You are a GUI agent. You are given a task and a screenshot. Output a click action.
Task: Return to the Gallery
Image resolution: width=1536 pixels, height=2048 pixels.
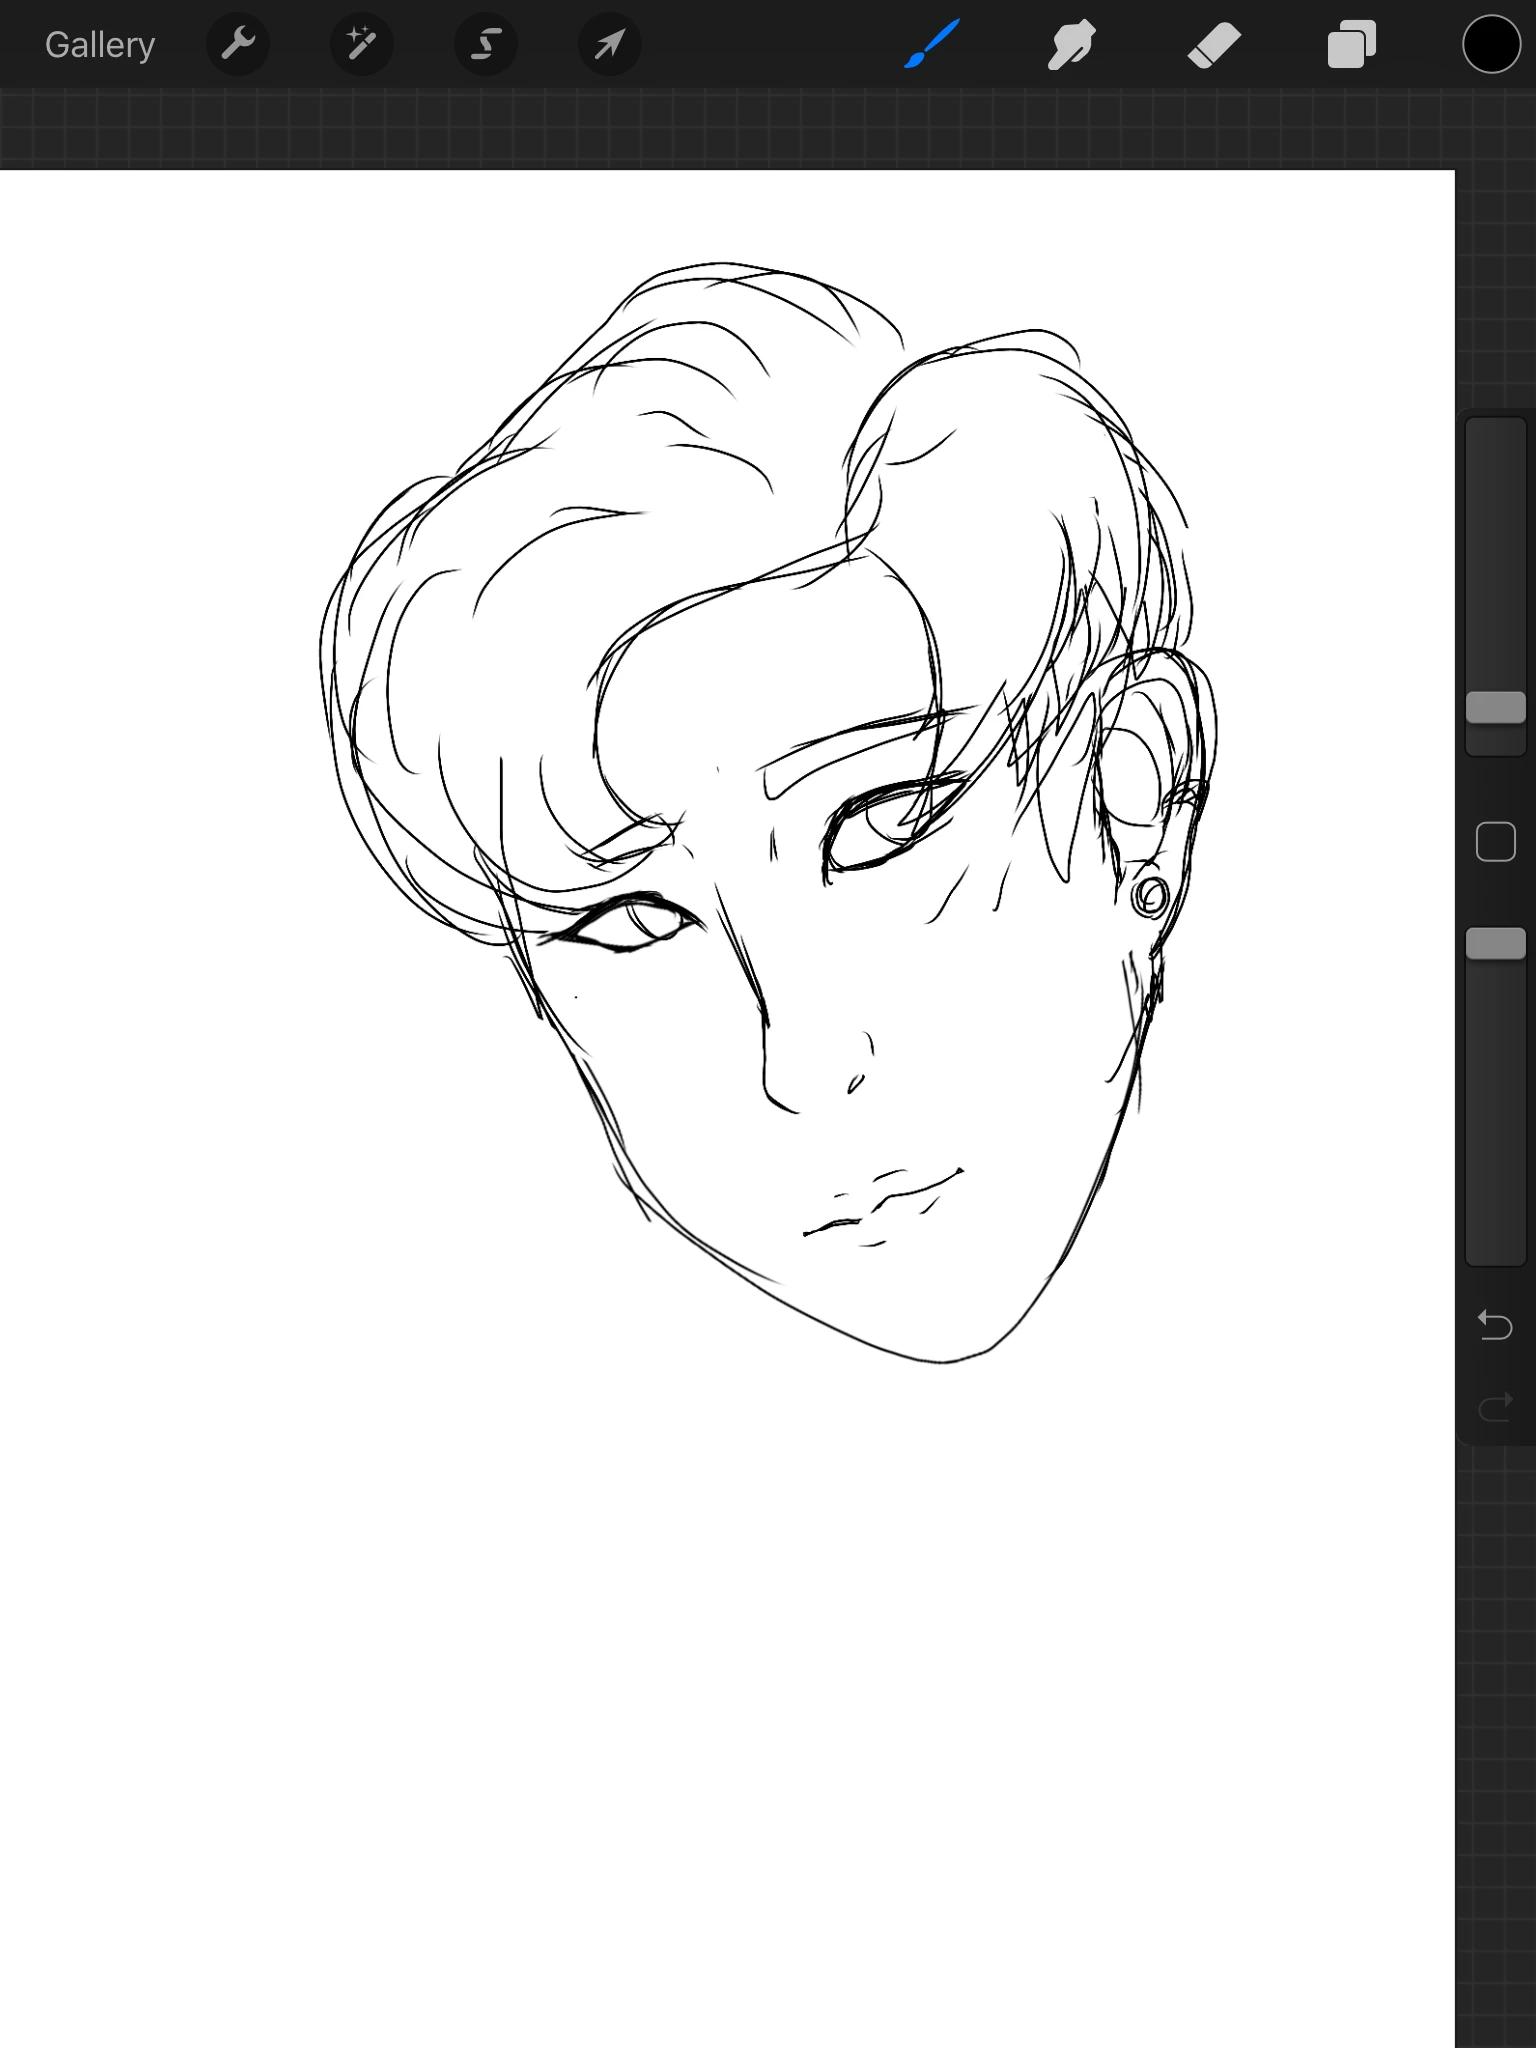(100, 45)
